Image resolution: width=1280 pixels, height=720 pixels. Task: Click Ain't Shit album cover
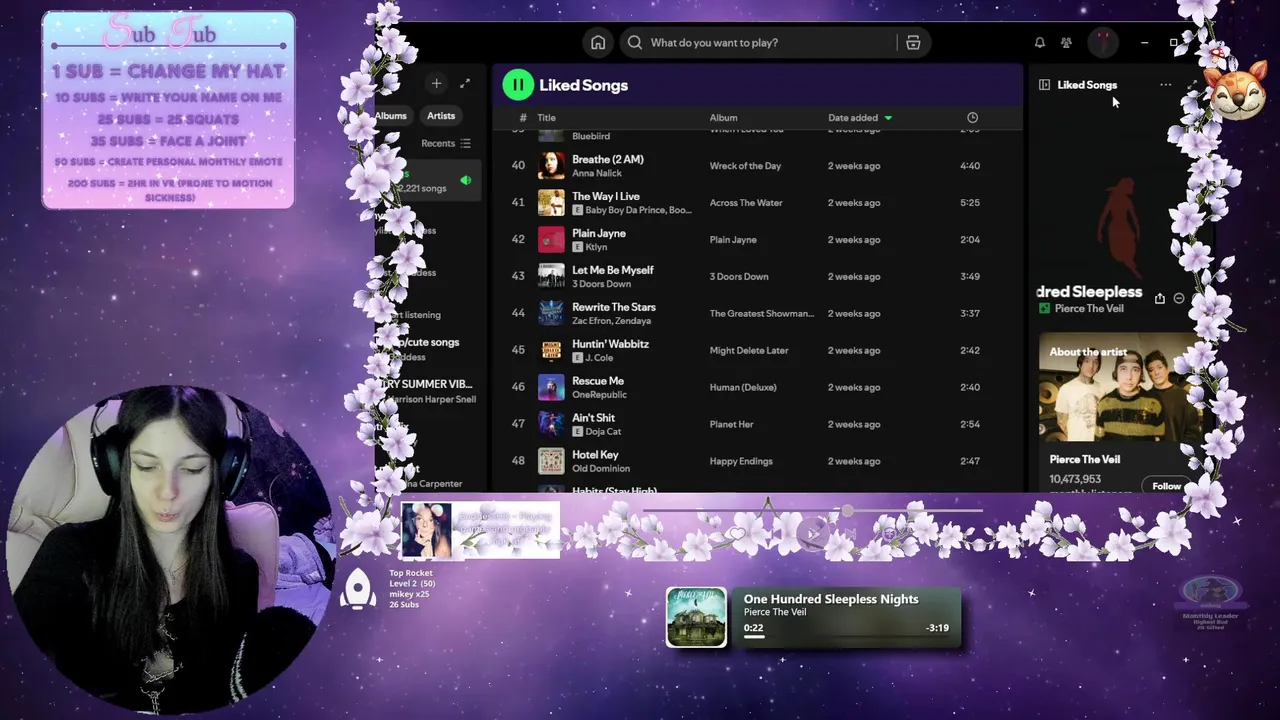(551, 425)
